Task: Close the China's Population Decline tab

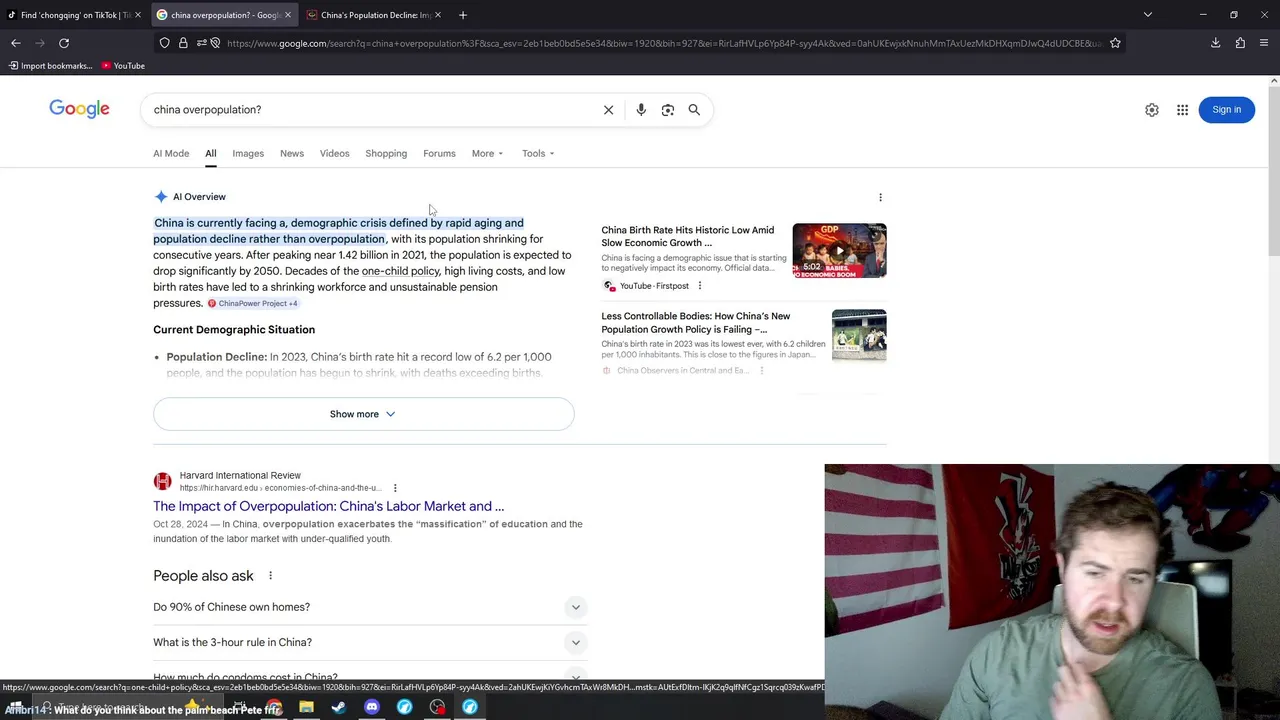Action: 438,15
